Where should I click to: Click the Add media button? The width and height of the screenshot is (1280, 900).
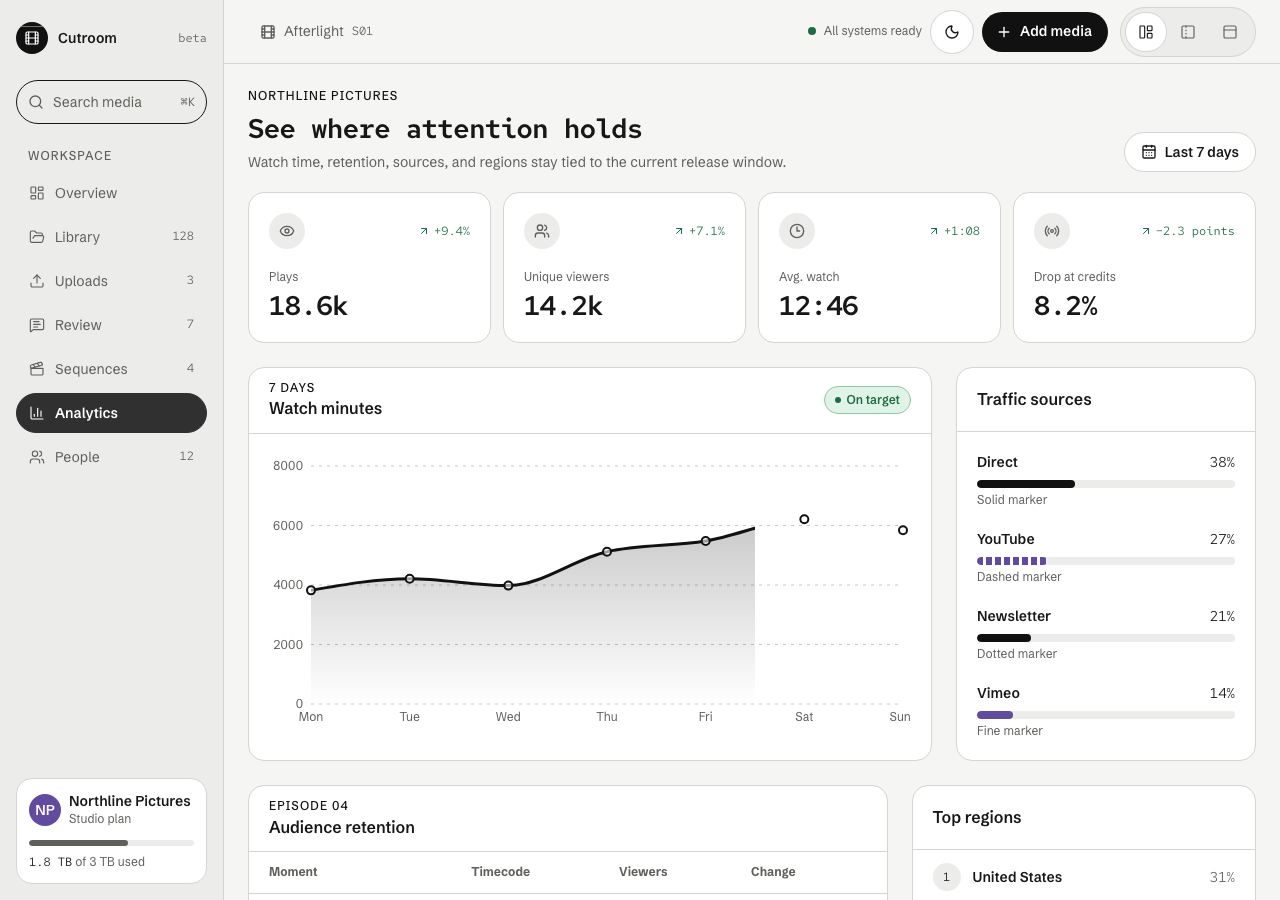point(1045,32)
